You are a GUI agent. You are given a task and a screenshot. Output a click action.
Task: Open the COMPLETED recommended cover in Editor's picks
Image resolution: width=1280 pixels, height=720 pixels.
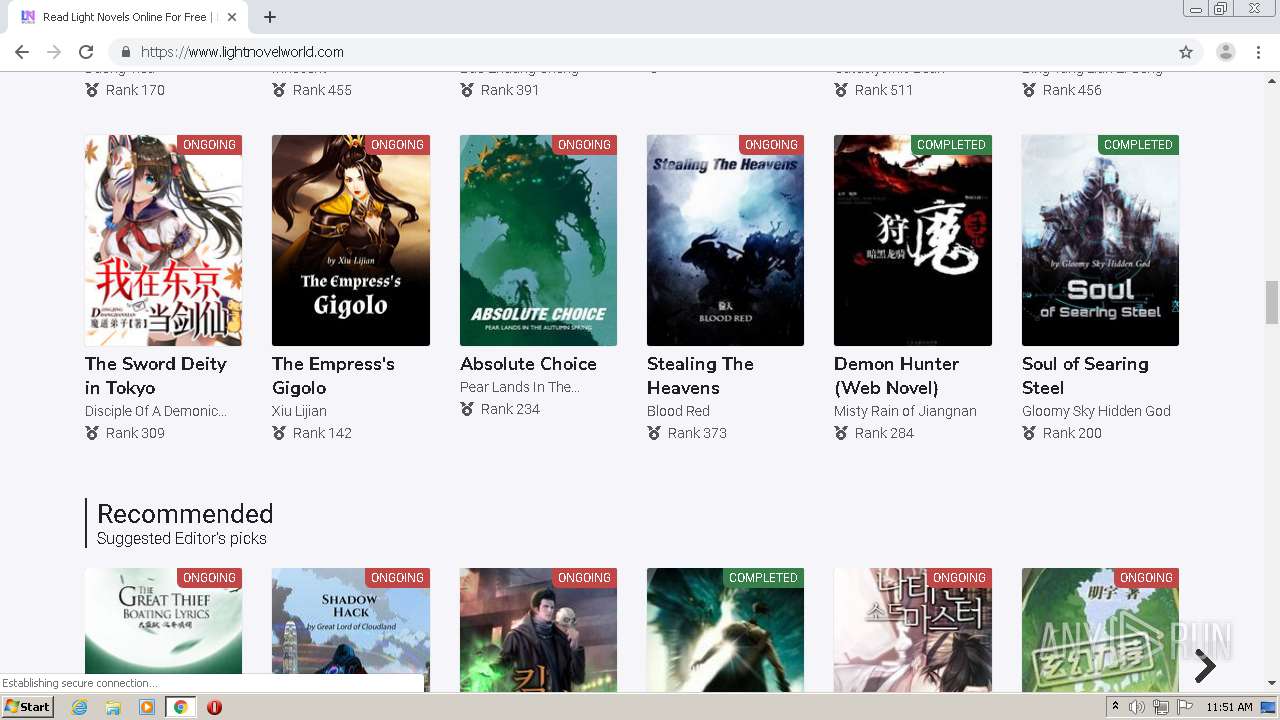click(x=725, y=630)
